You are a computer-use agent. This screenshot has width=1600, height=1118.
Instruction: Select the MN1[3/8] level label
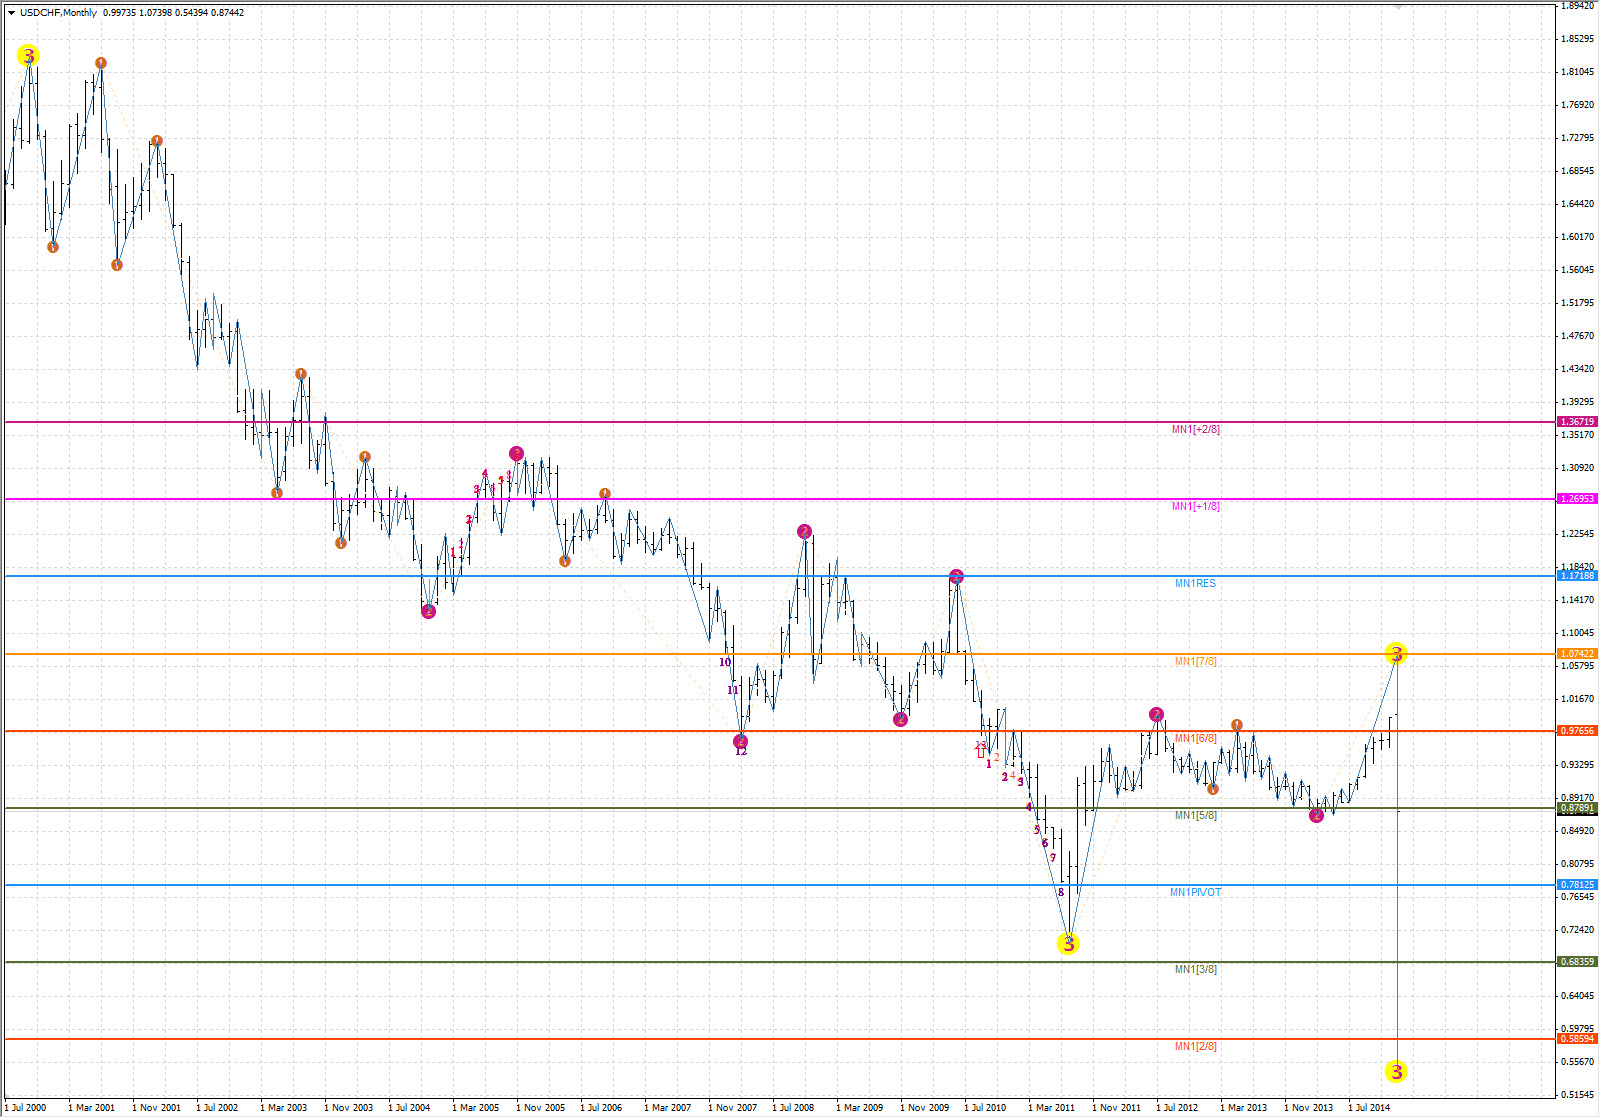[x=1195, y=969]
